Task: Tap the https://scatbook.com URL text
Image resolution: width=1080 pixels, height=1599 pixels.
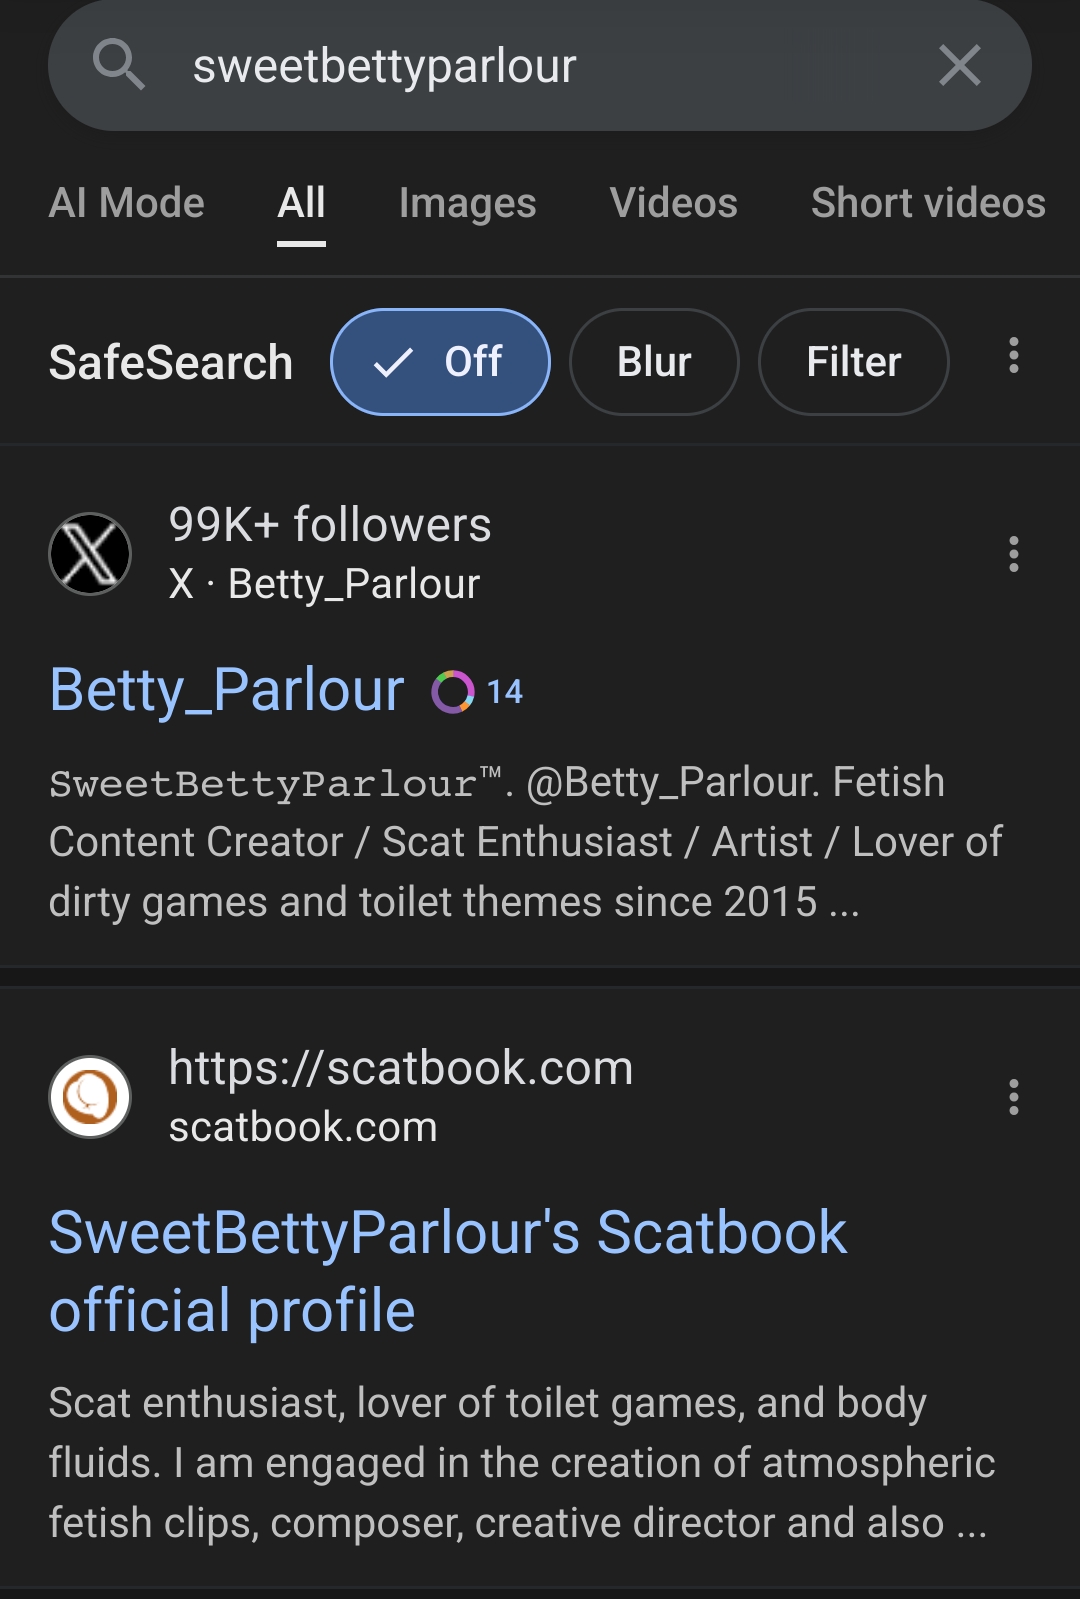Action: [401, 1068]
